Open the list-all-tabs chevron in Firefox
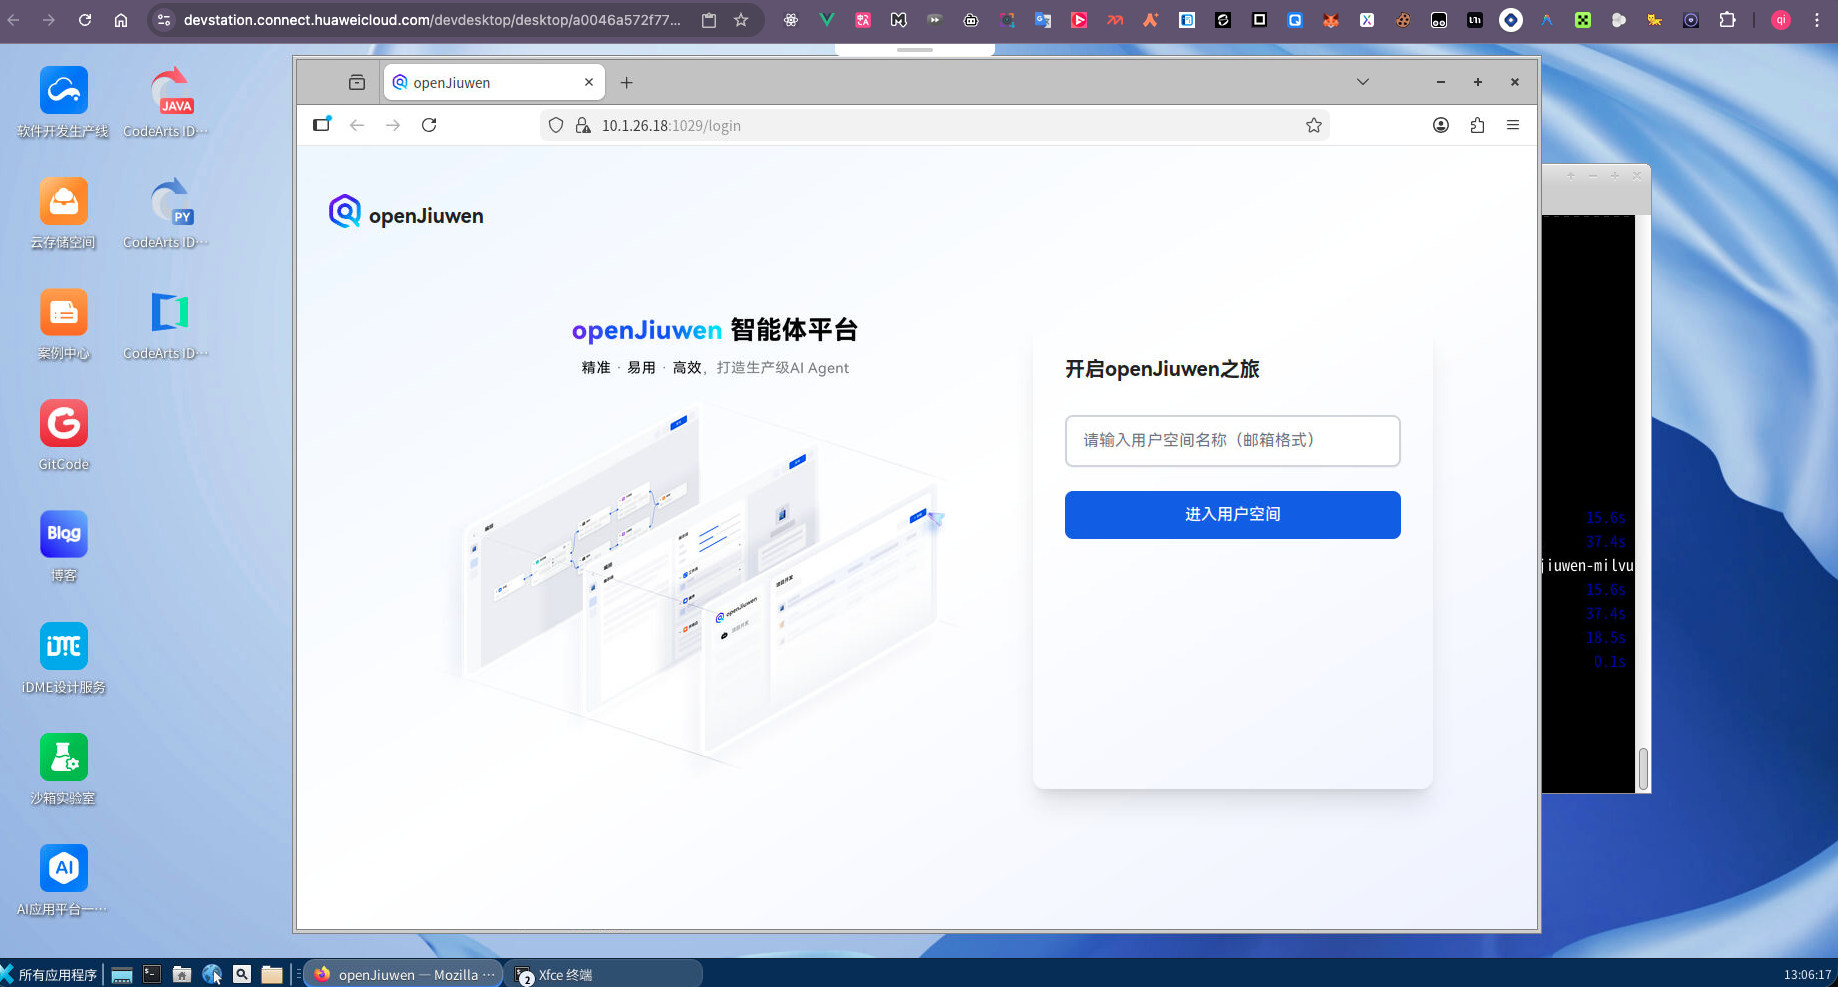The image size is (1838, 987). tap(1363, 82)
